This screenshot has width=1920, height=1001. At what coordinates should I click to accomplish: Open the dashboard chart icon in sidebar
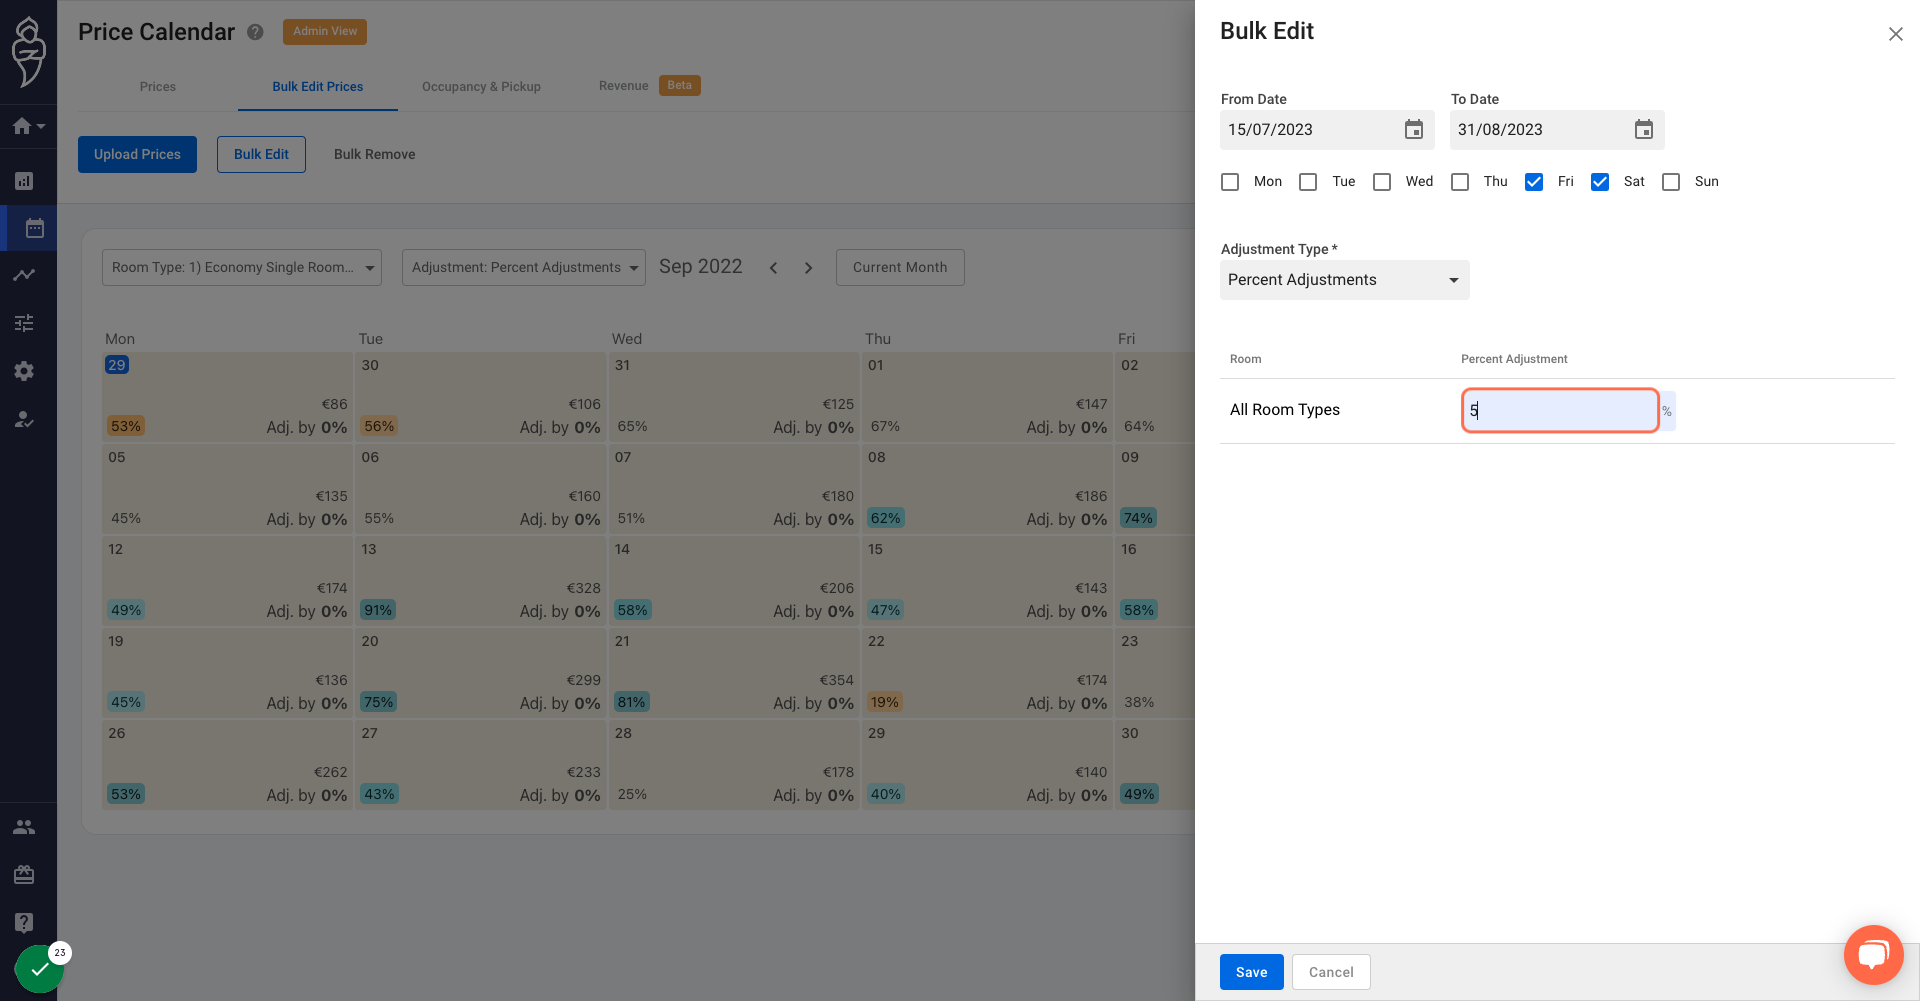pyautogui.click(x=24, y=181)
